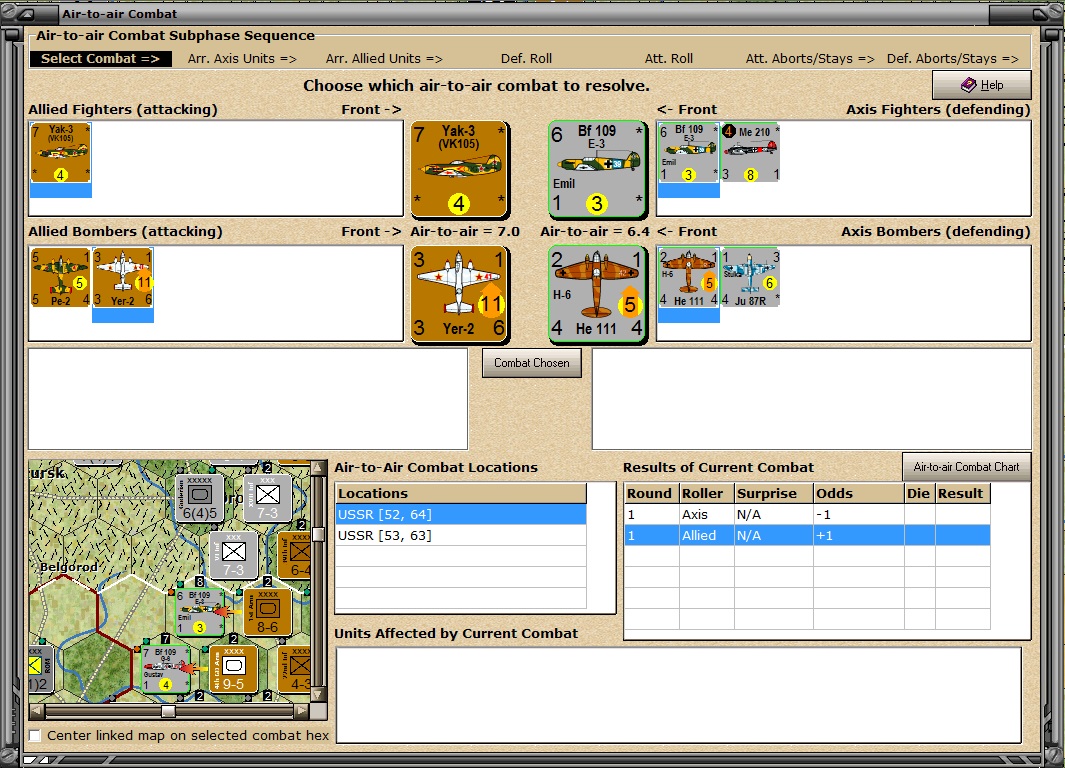Click the Odds column header
The image size is (1065, 768).
859,494
